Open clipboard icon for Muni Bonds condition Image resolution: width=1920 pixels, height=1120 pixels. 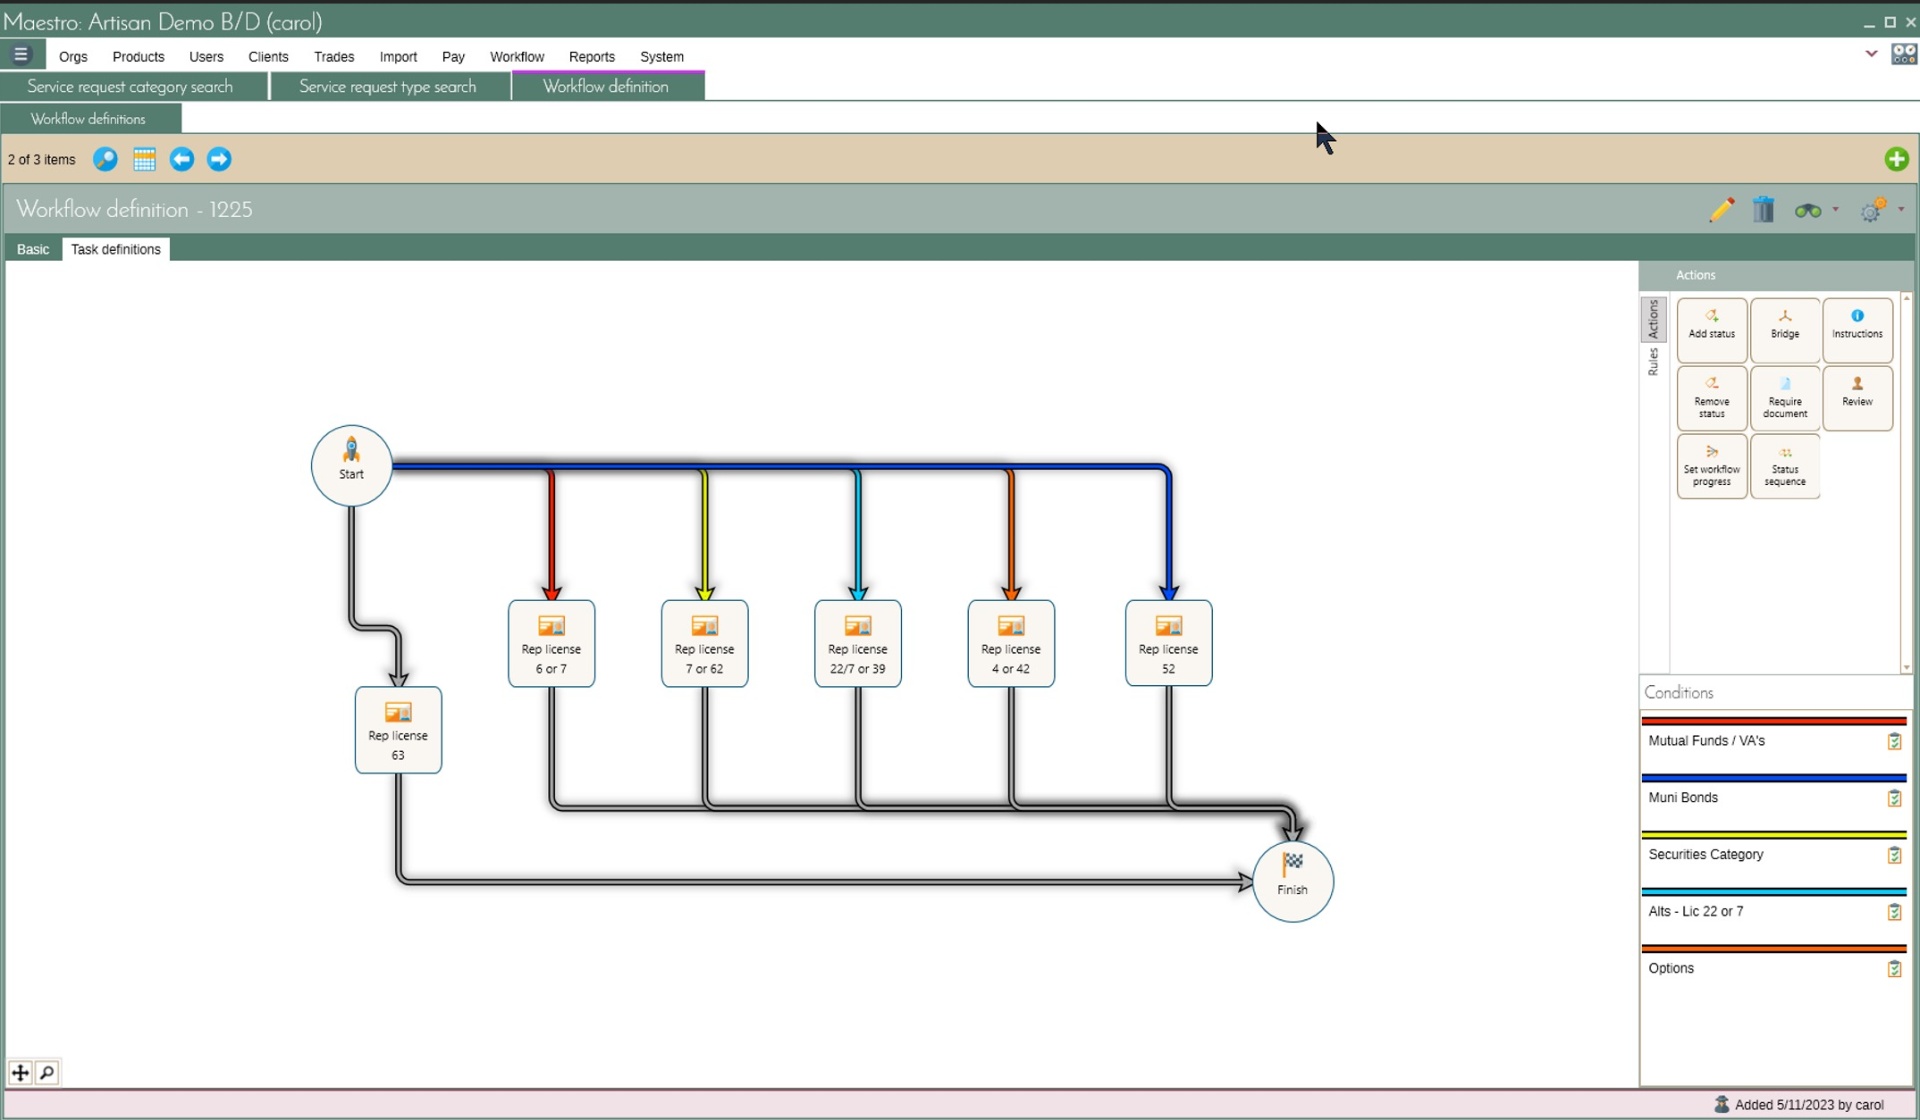click(x=1893, y=798)
